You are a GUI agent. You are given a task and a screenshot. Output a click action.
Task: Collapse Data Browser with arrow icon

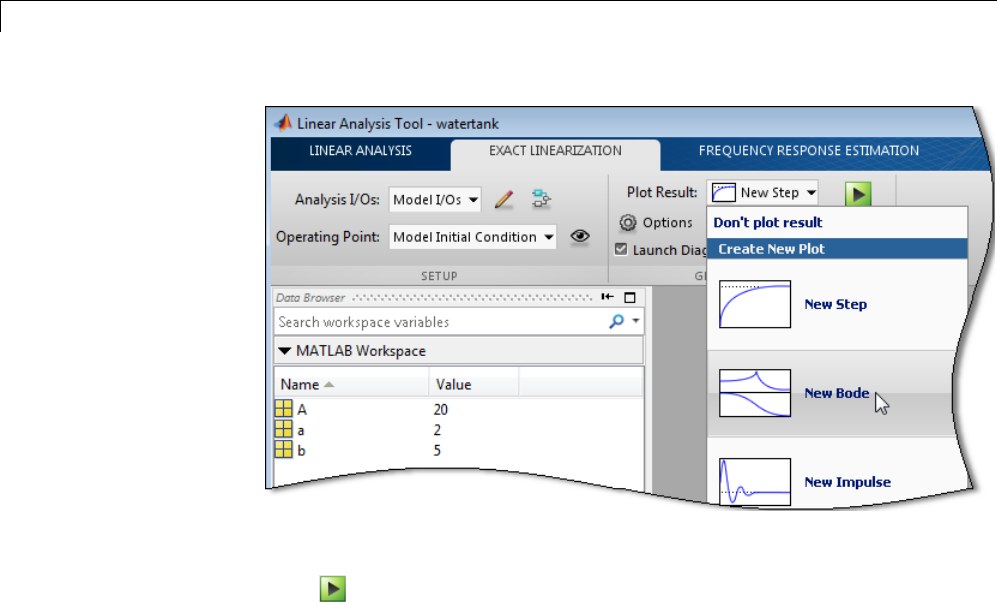[x=607, y=297]
